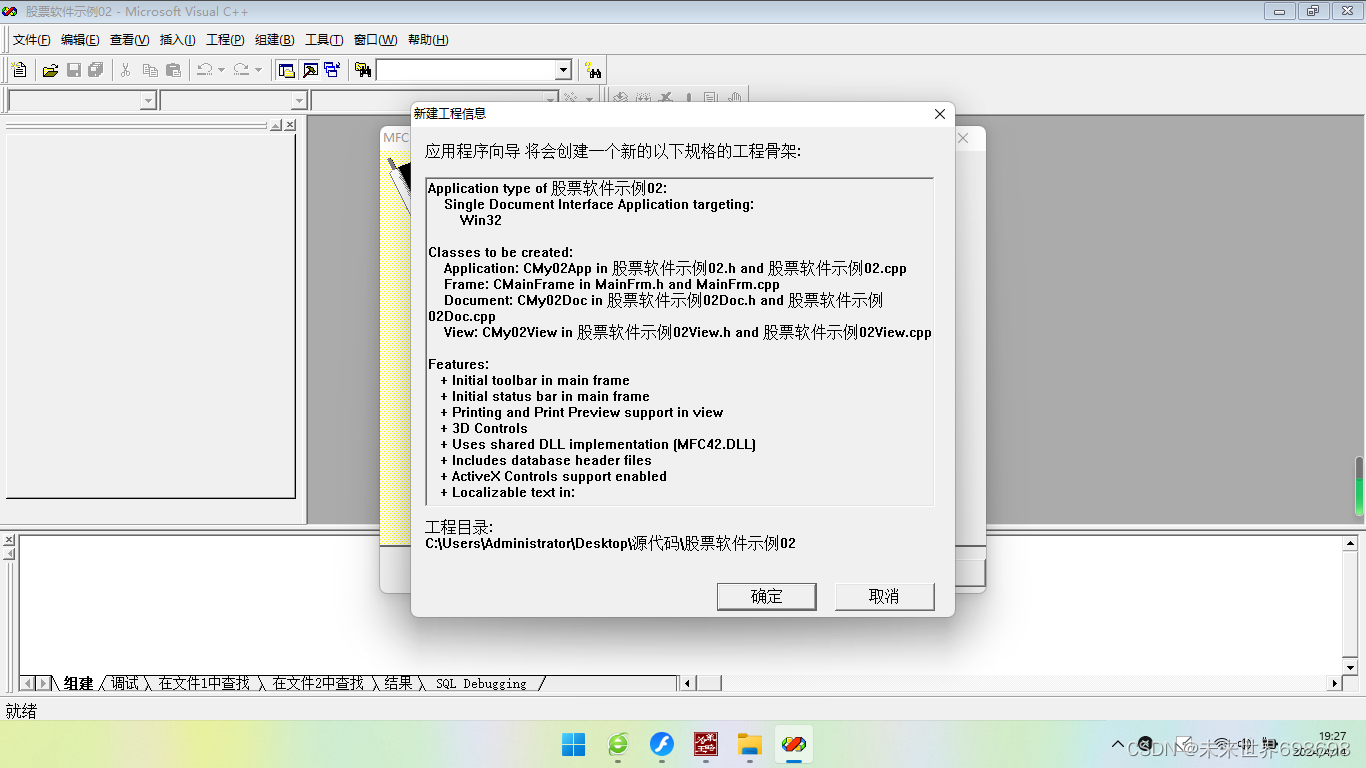Cancel with the 取消 button
The image size is (1366, 768).
tap(884, 596)
